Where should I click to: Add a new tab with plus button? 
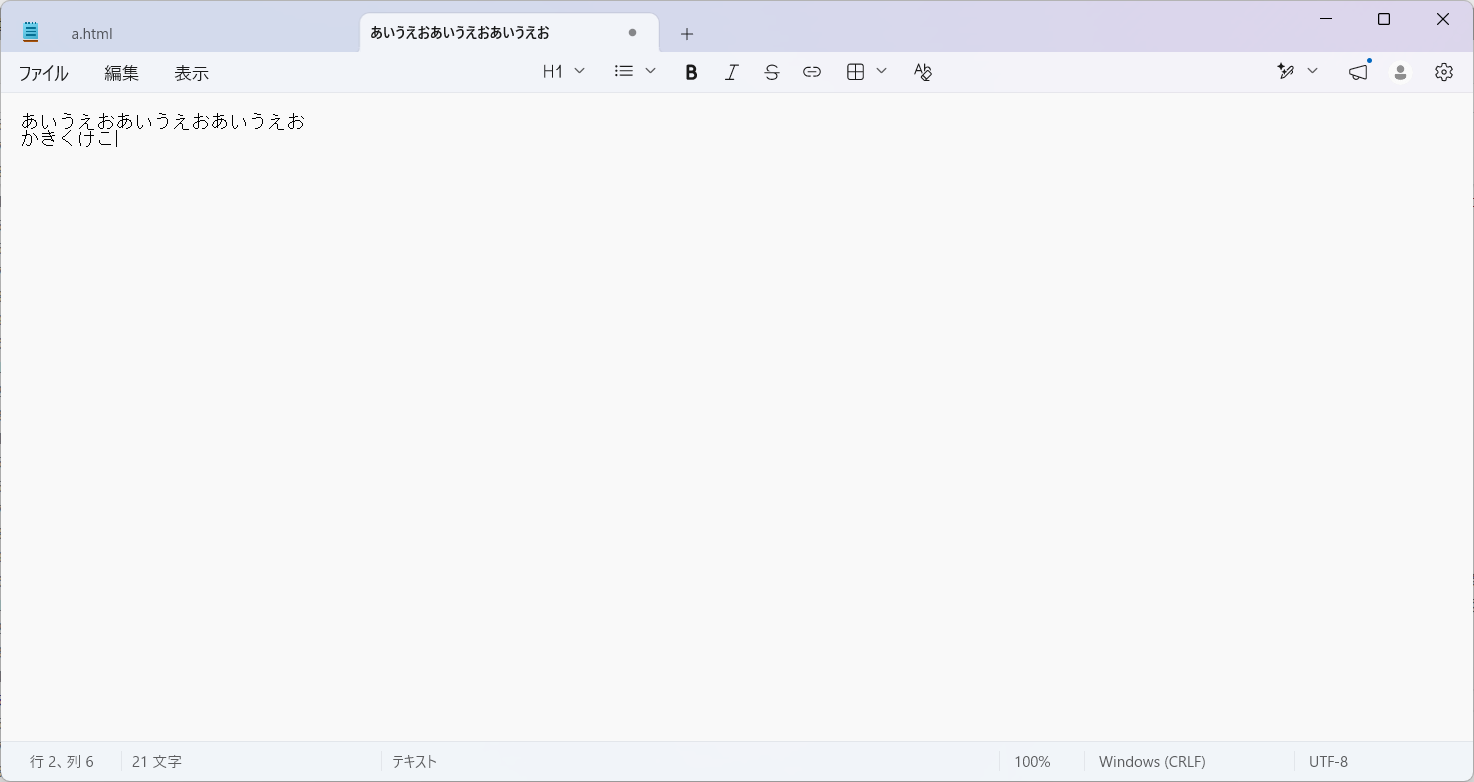pos(686,34)
